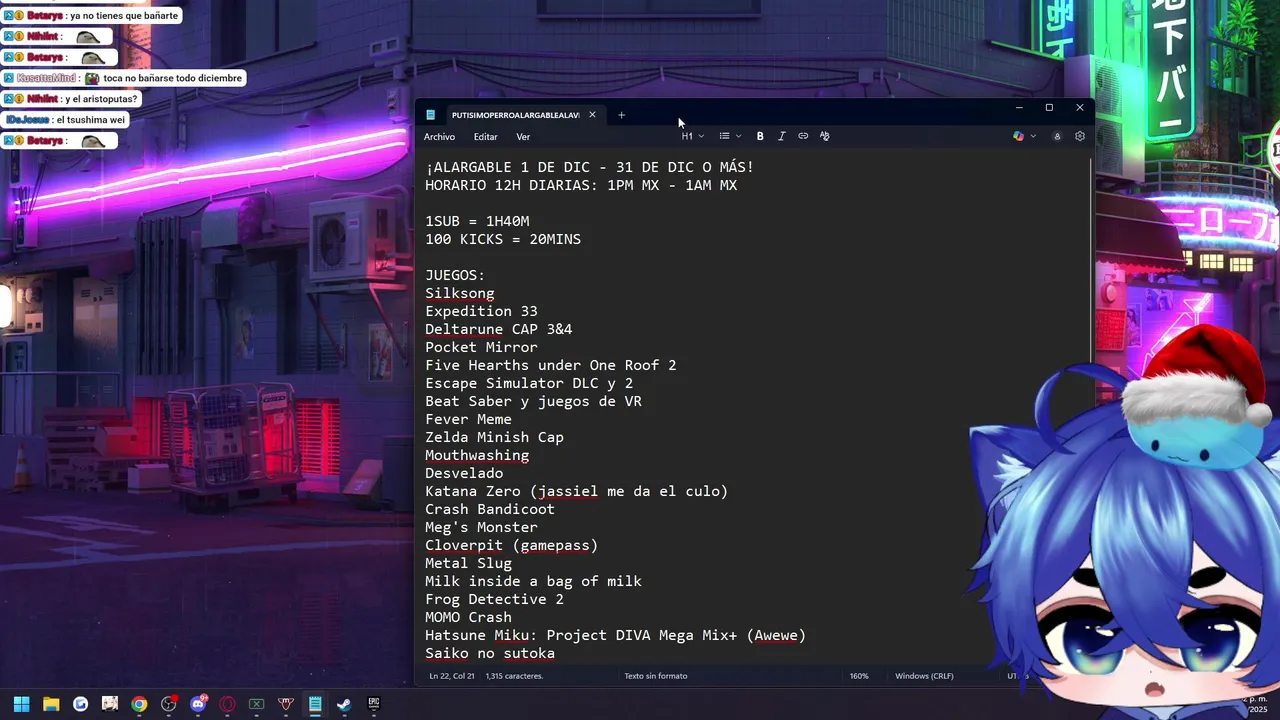This screenshot has height=720, width=1280.
Task: Click the 'JUEGOS:' heading line
Action: [x=455, y=275]
